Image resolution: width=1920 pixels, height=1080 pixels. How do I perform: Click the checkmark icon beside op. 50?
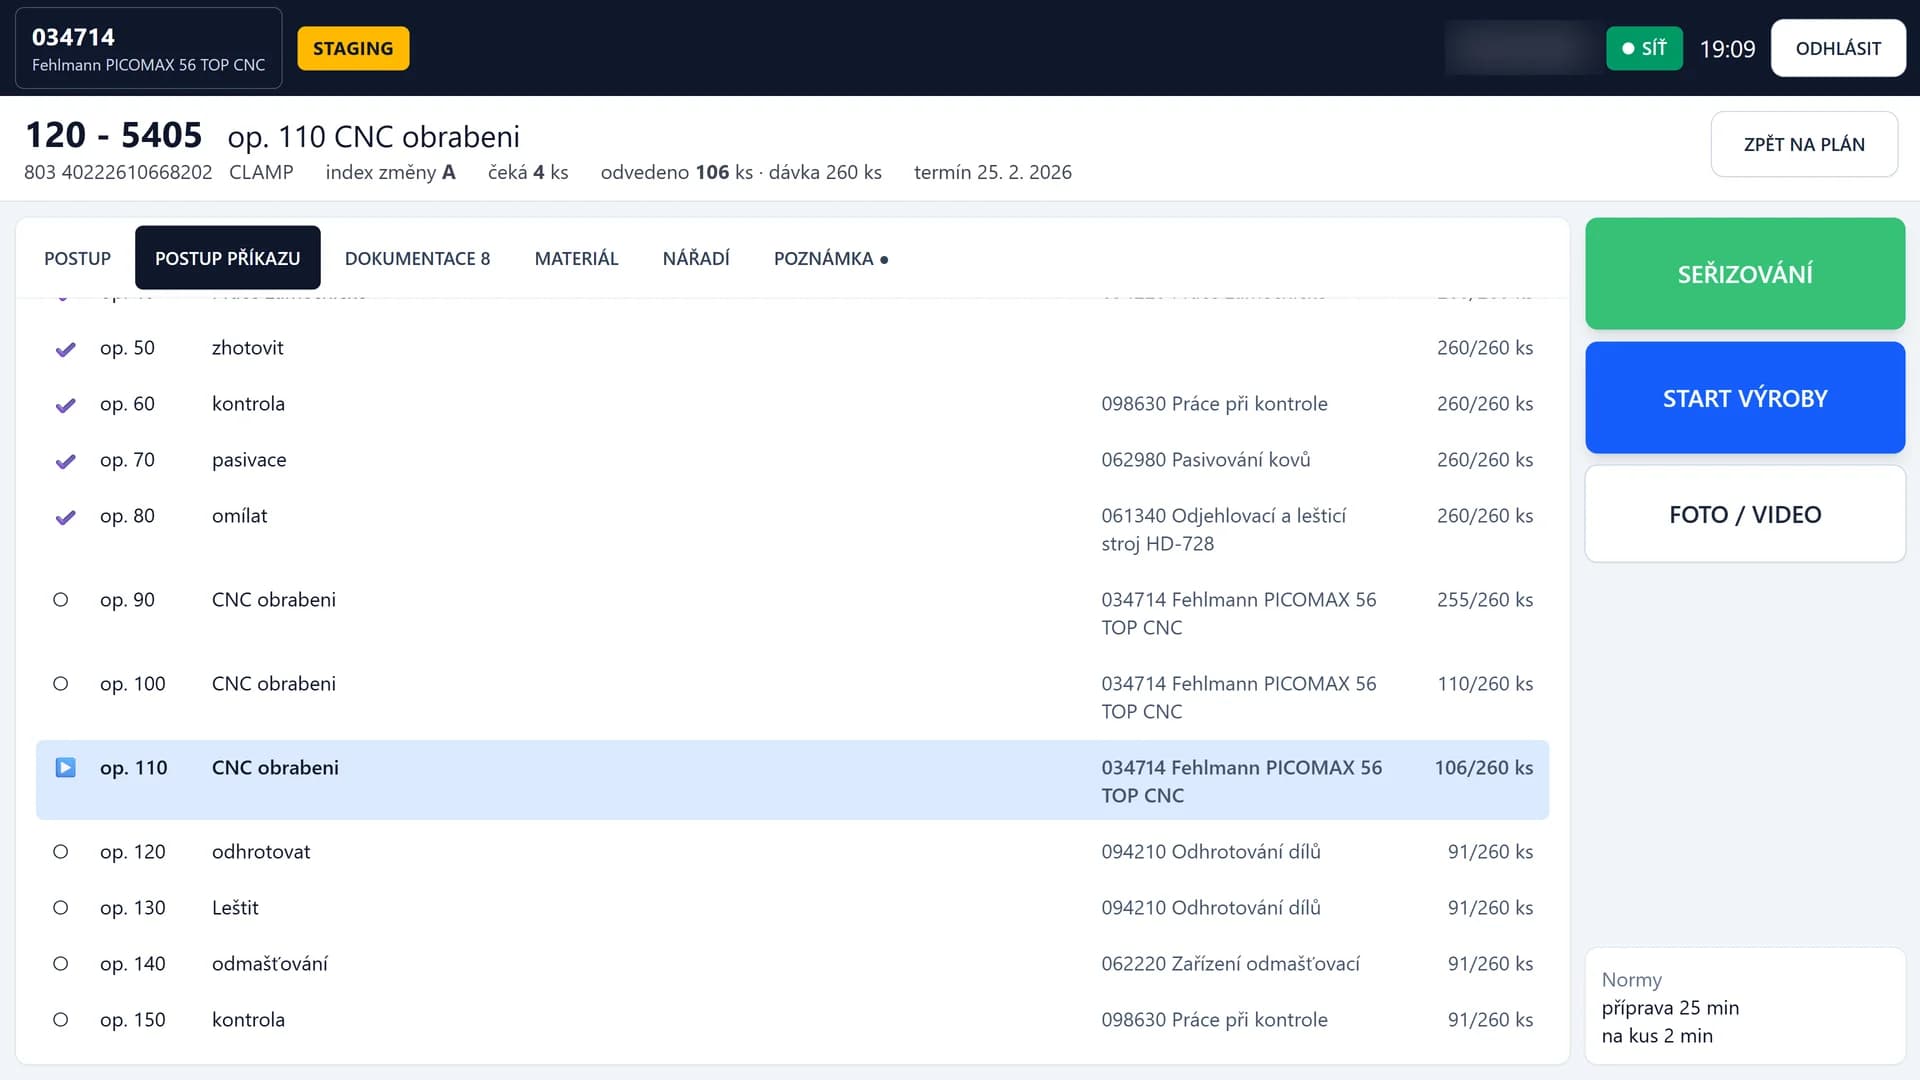(x=65, y=349)
